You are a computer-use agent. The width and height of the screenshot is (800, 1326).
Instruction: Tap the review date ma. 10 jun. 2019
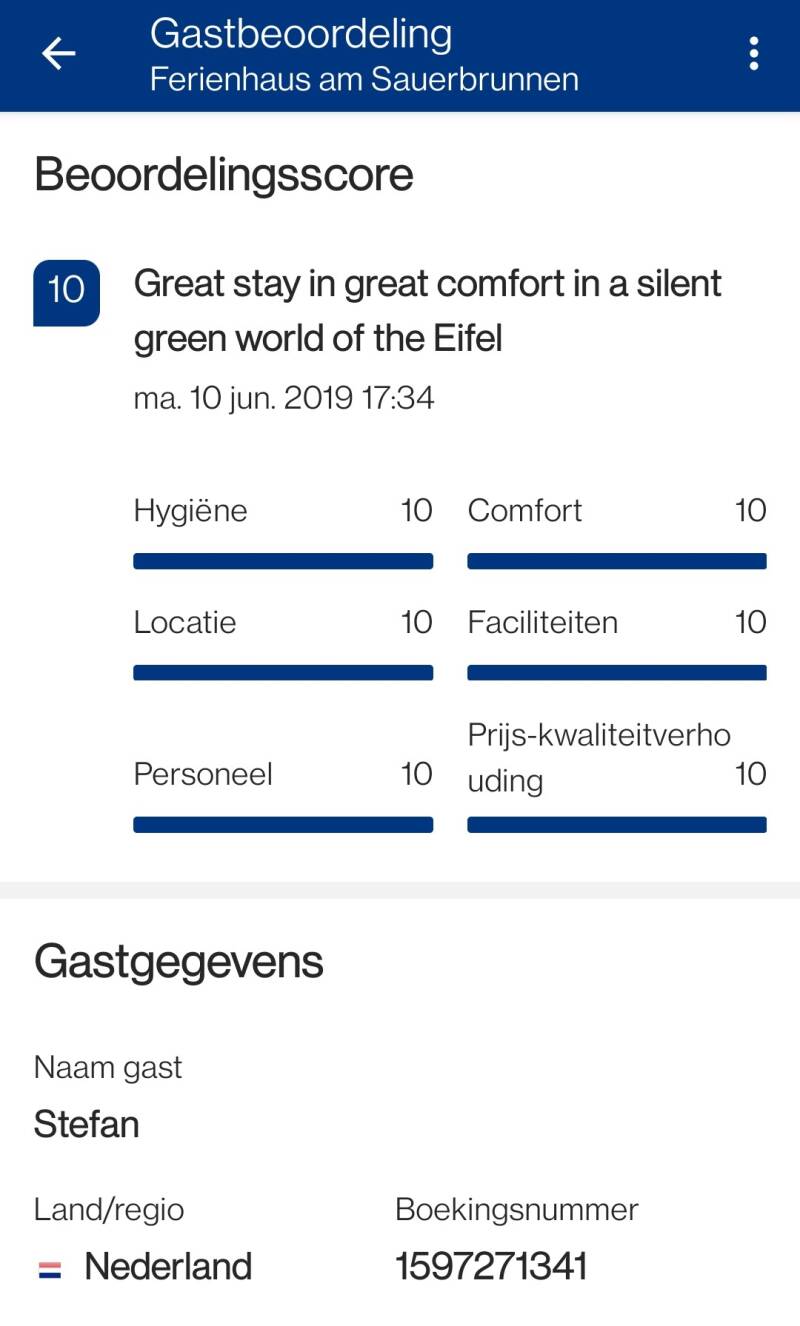pyautogui.click(x=284, y=398)
